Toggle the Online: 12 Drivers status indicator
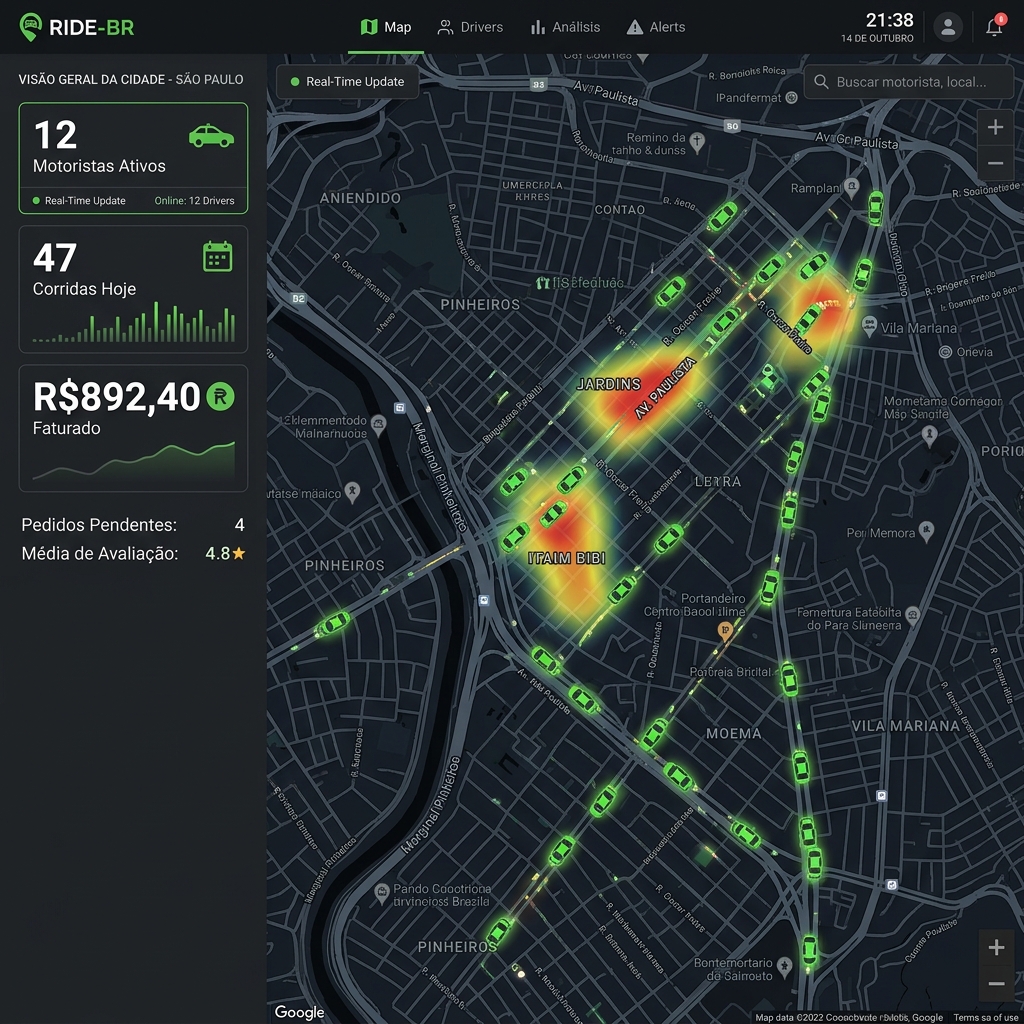The image size is (1024, 1024). click(x=195, y=200)
